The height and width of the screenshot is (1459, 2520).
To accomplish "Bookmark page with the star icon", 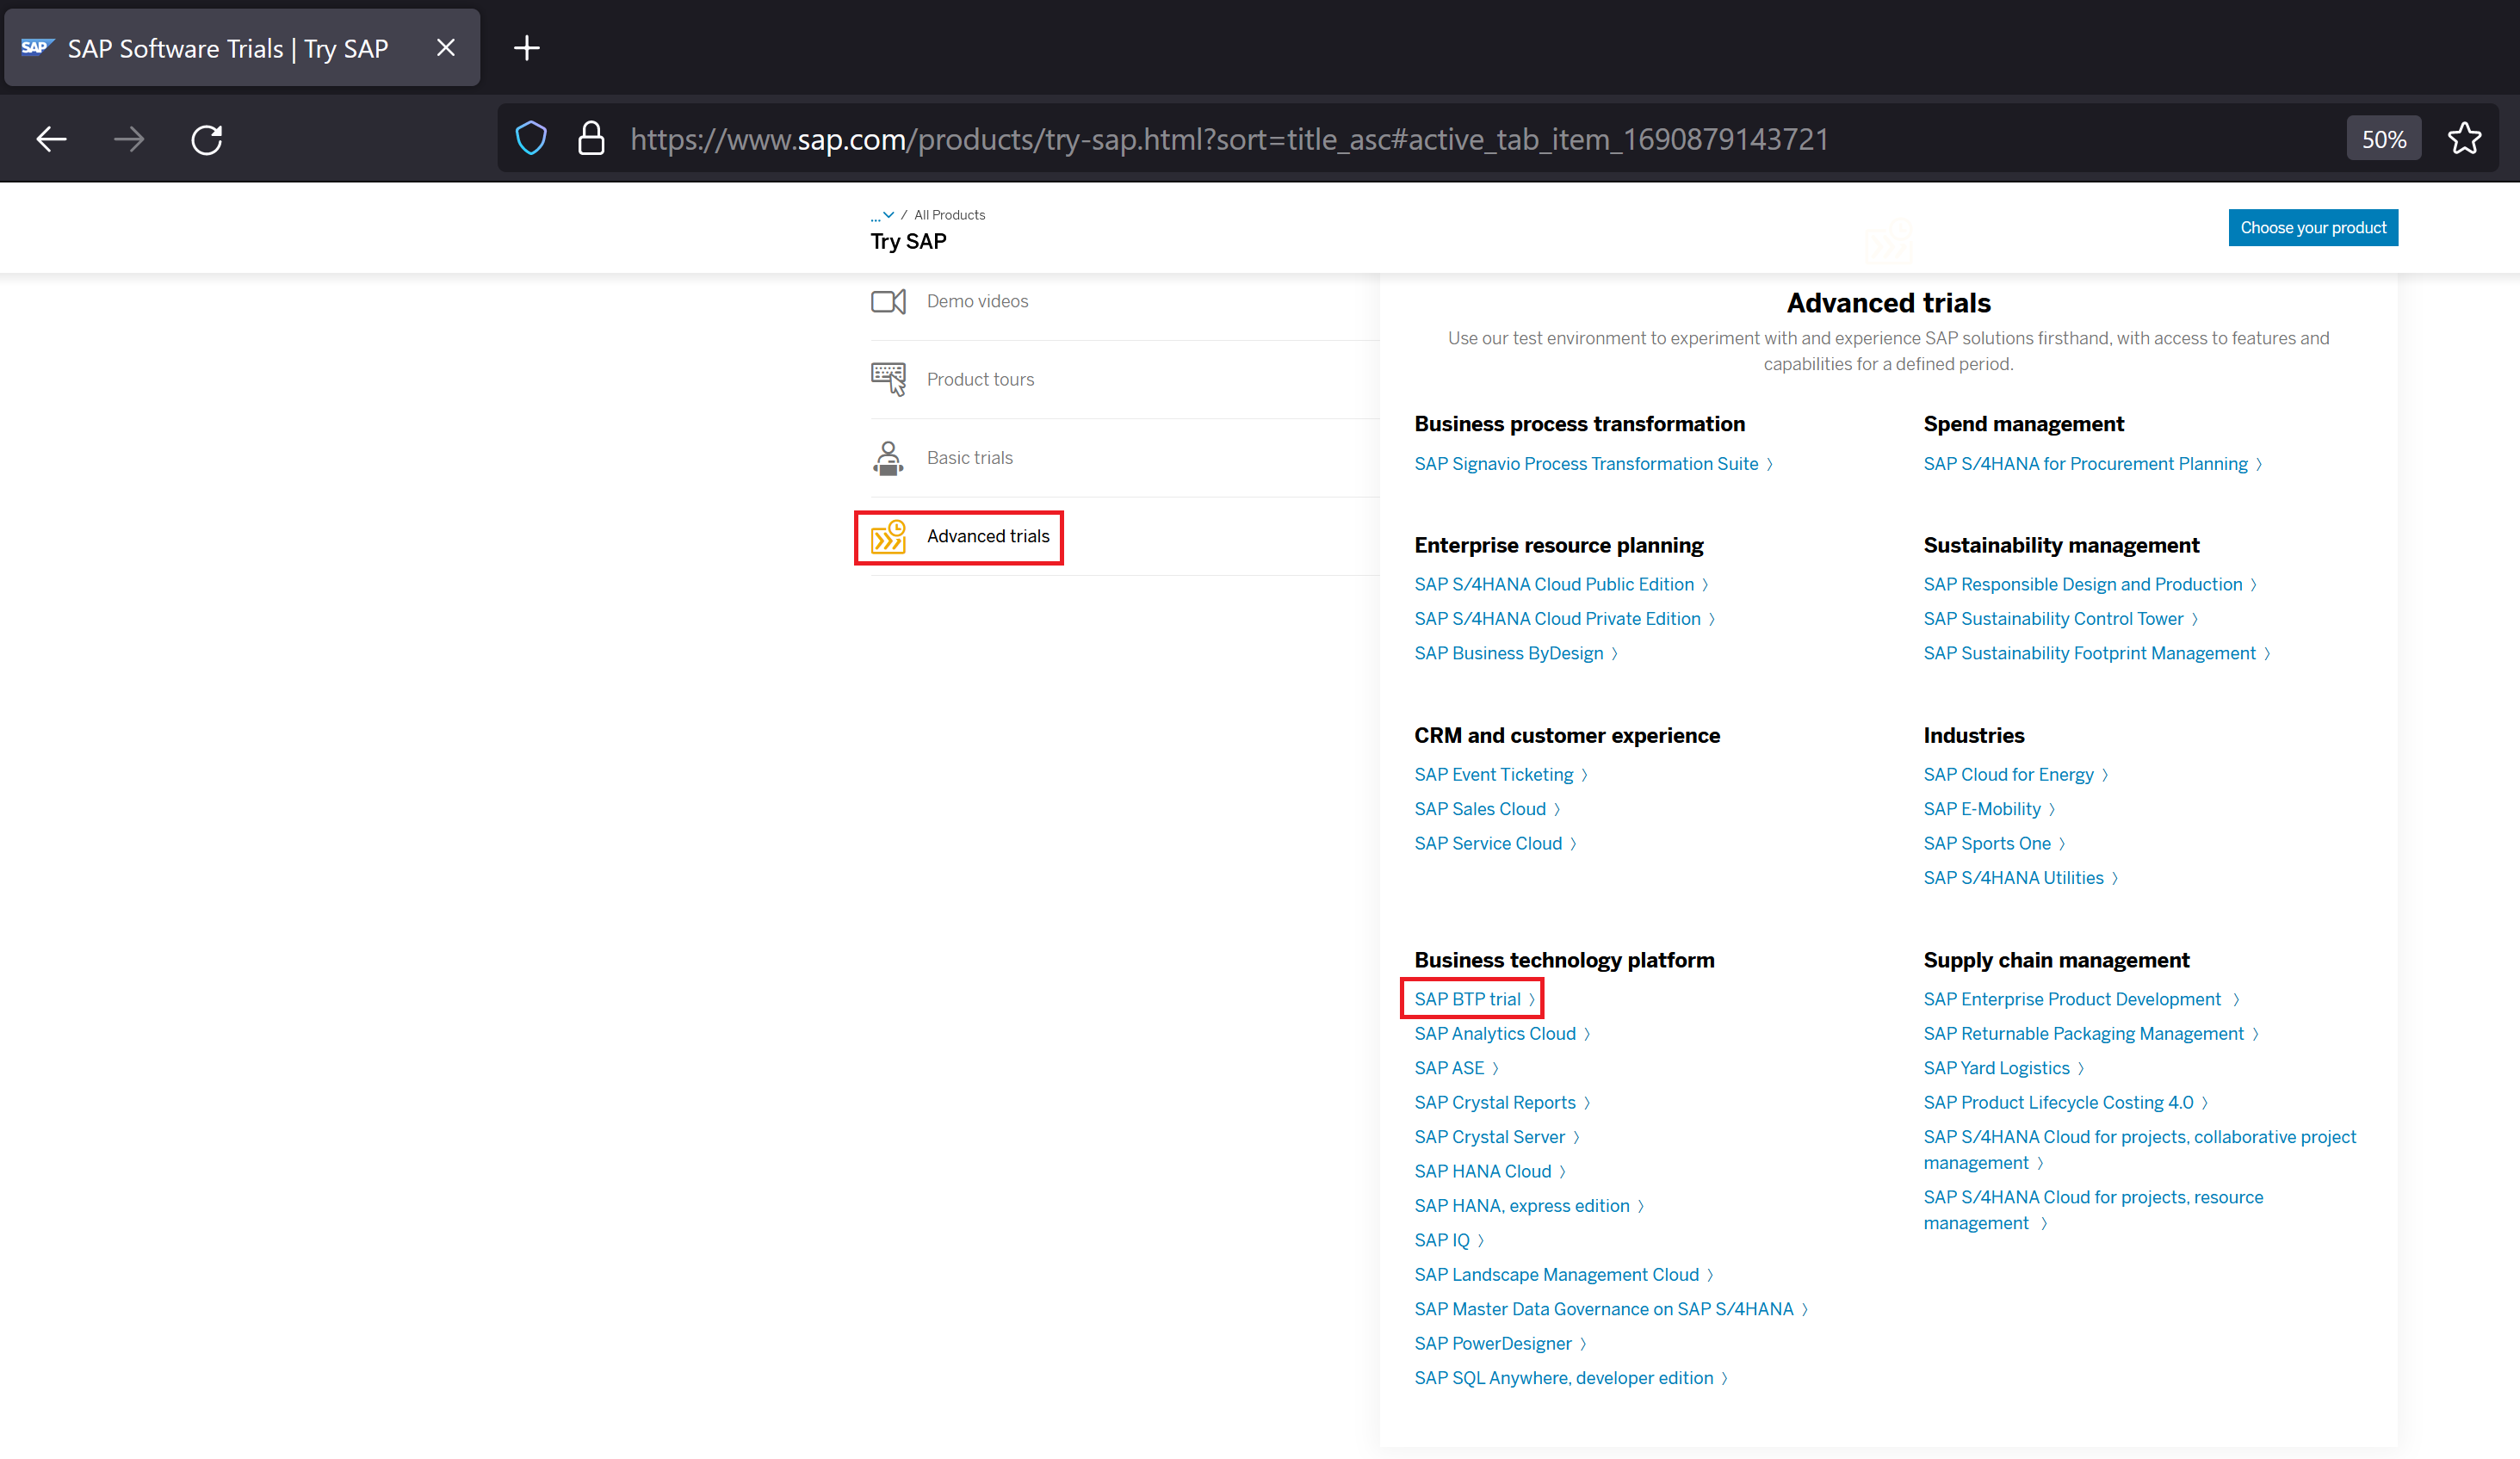I will (2464, 139).
